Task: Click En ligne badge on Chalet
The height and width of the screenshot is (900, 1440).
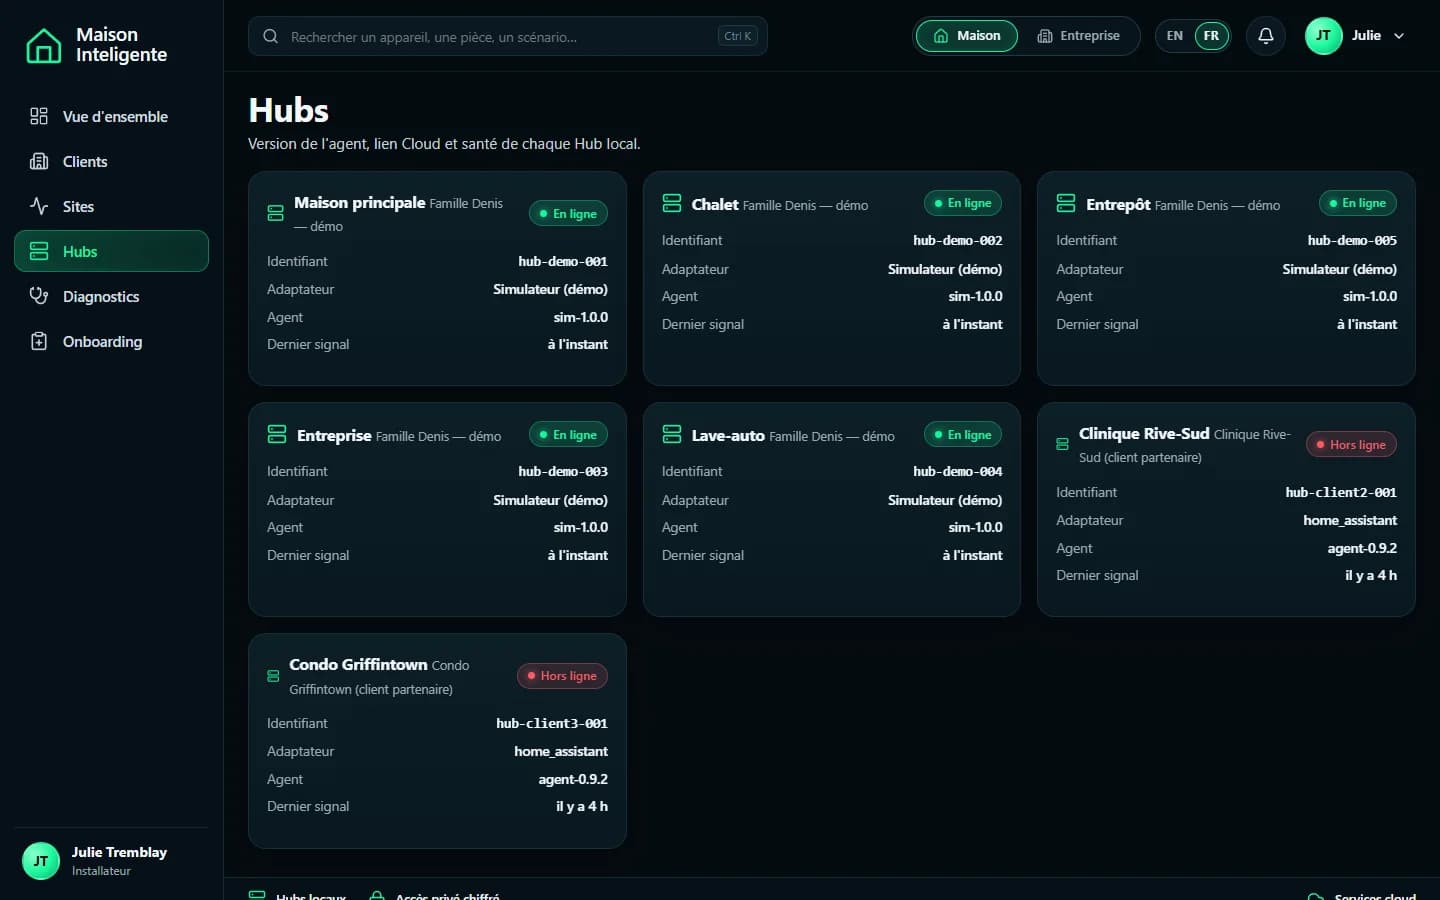Action: pyautogui.click(x=963, y=203)
